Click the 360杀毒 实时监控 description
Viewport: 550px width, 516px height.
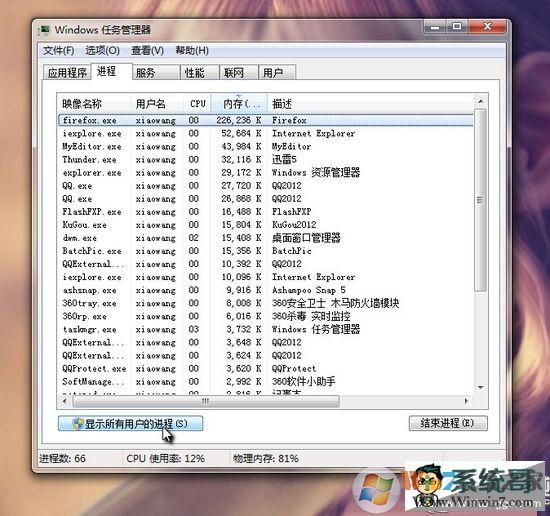pyautogui.click(x=311, y=316)
